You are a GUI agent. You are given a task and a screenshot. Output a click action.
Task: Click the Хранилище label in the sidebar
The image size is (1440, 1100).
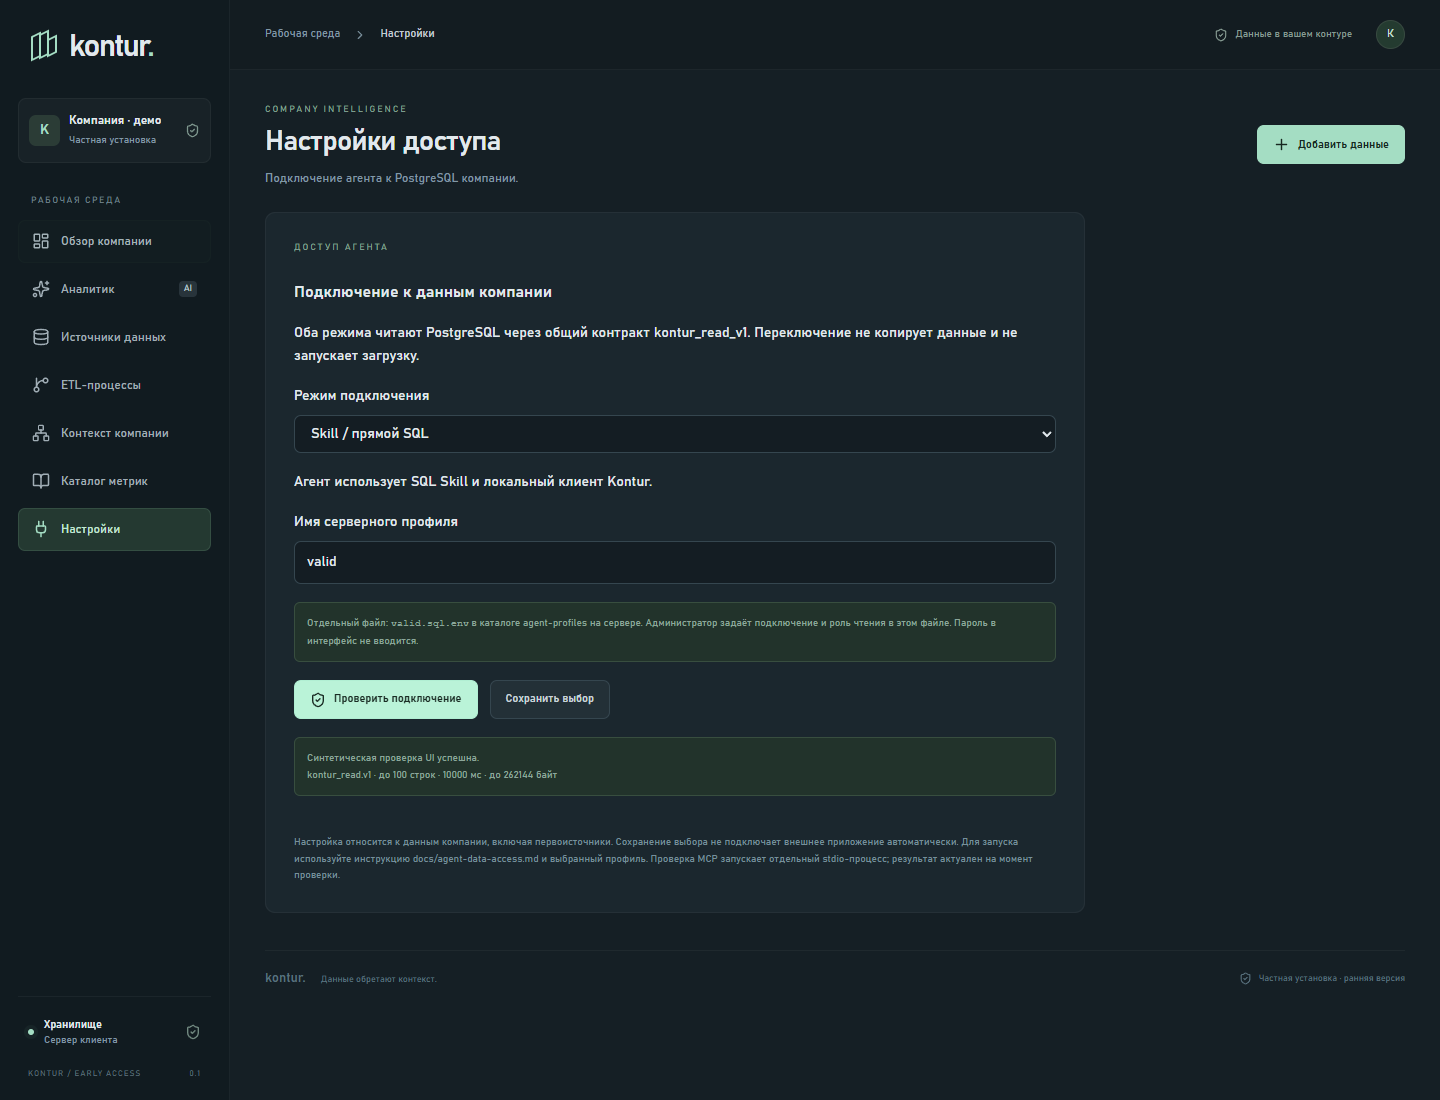click(x=73, y=1025)
